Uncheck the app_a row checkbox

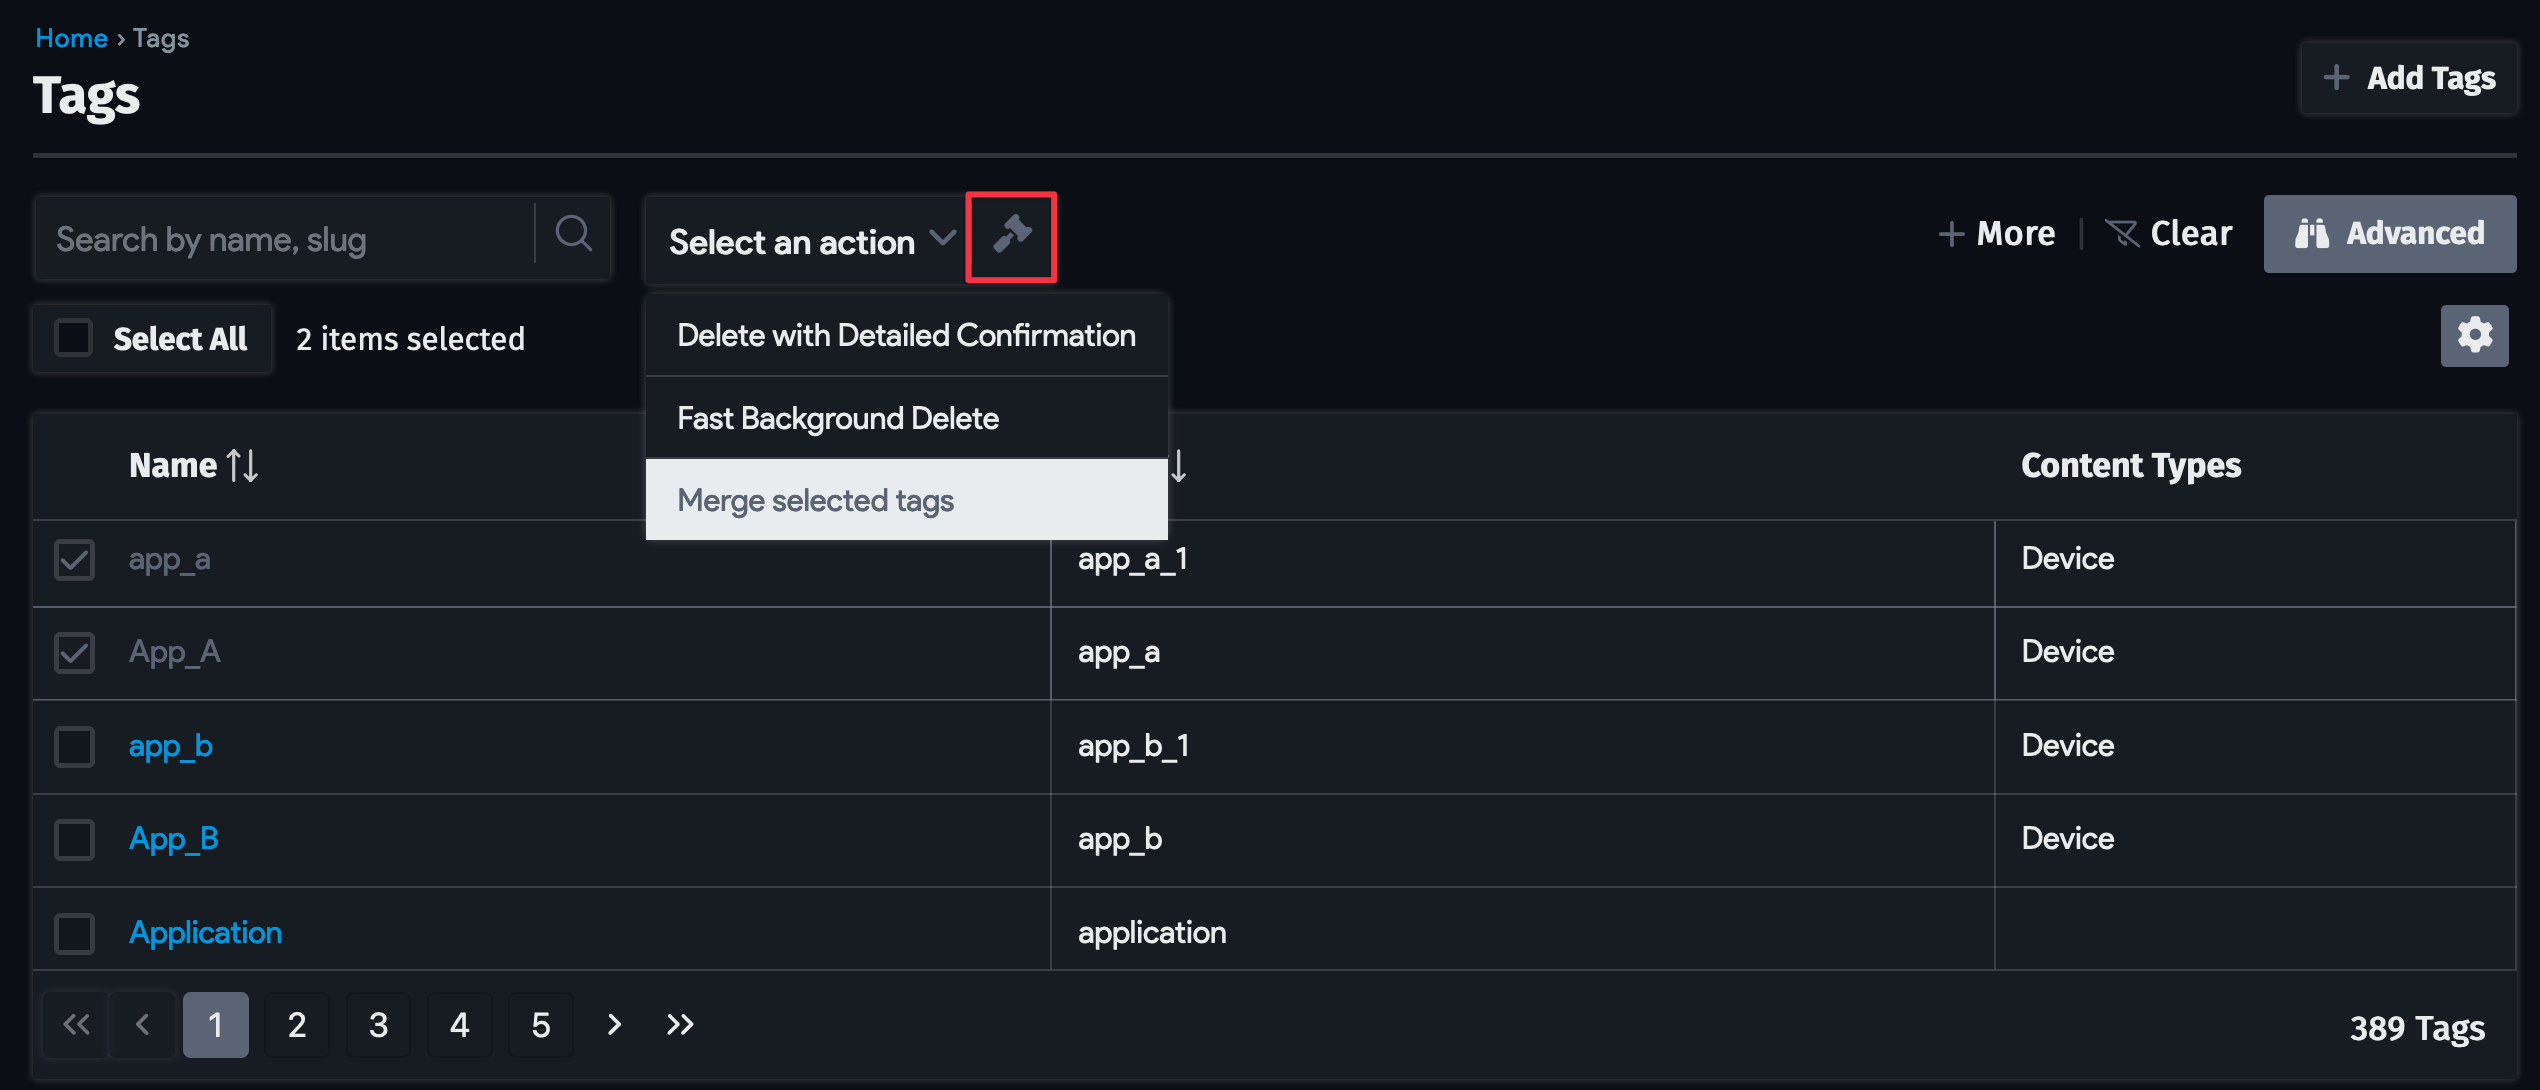(x=75, y=560)
